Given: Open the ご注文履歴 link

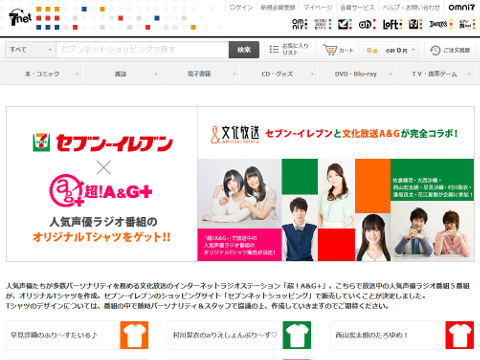Looking at the screenshot, I should click(x=456, y=50).
